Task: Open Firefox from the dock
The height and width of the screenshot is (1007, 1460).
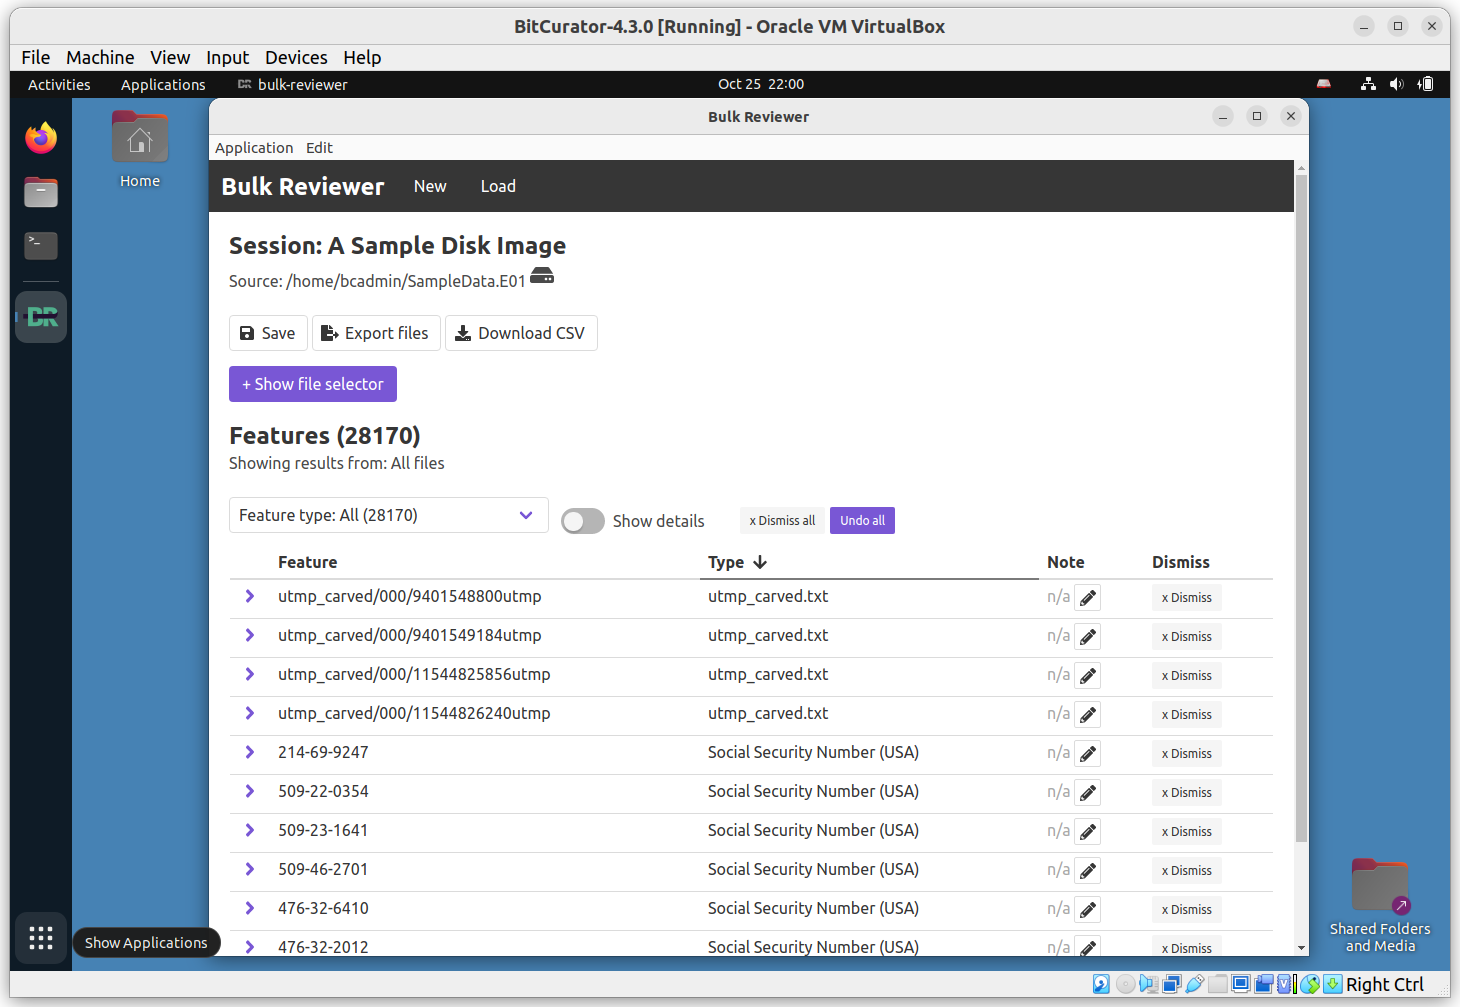Action: (41, 138)
